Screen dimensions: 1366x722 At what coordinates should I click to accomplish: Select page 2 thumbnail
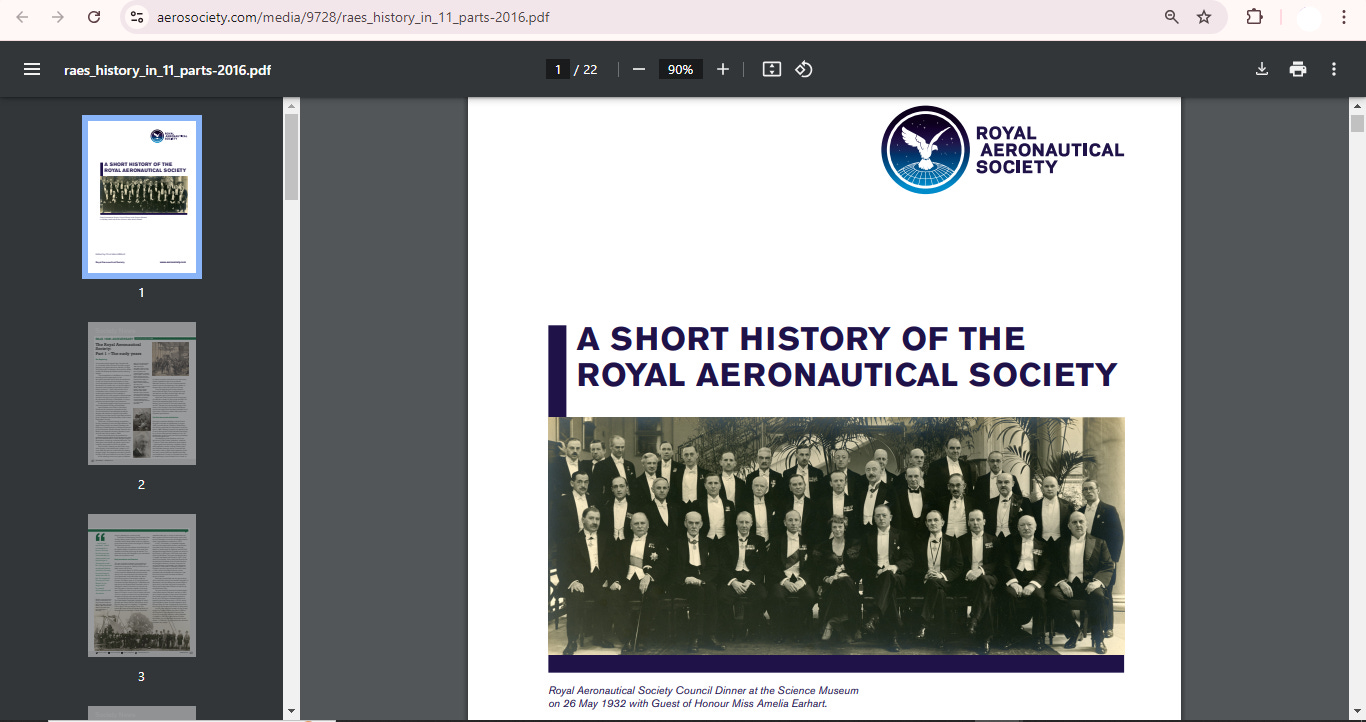click(142, 393)
